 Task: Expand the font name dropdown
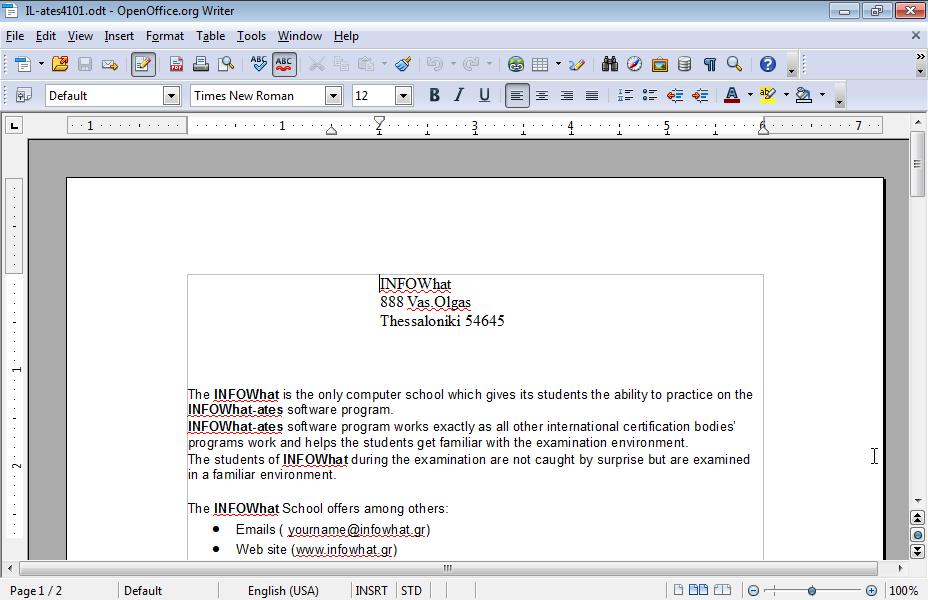[334, 95]
